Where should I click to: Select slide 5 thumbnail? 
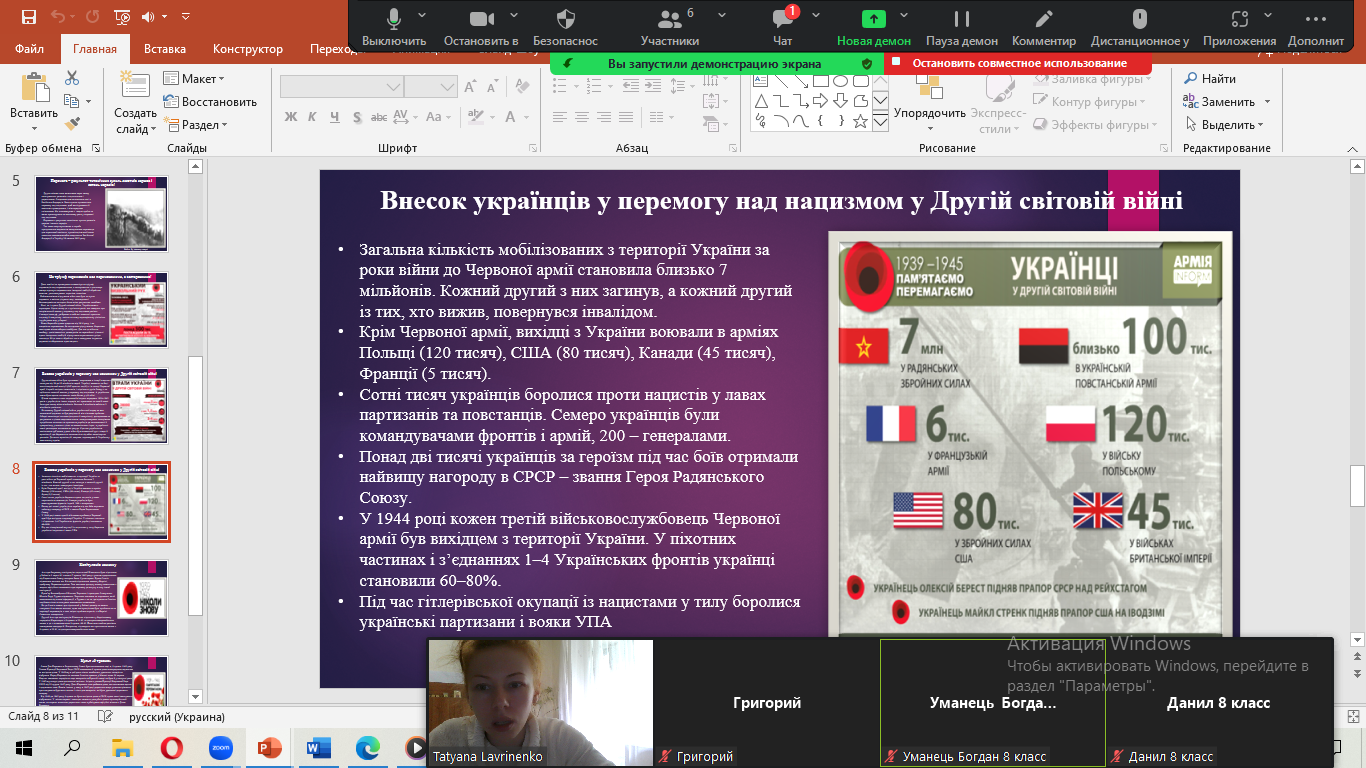click(x=101, y=213)
